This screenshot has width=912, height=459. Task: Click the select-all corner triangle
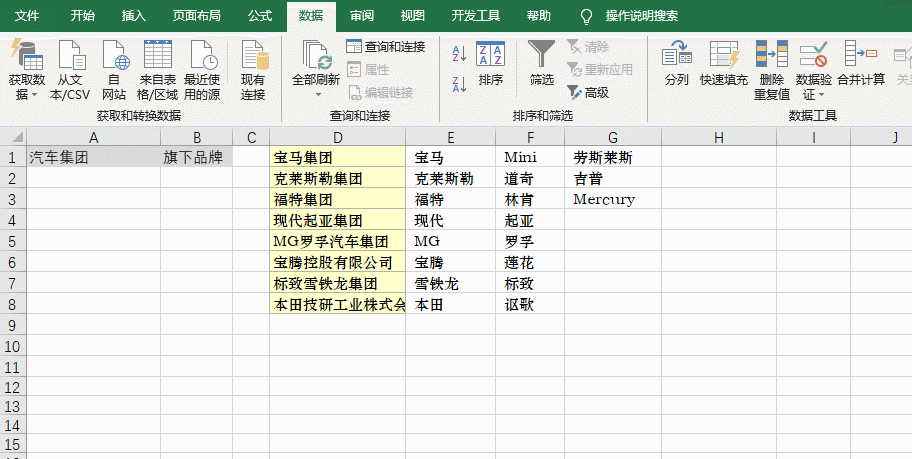click(17, 138)
